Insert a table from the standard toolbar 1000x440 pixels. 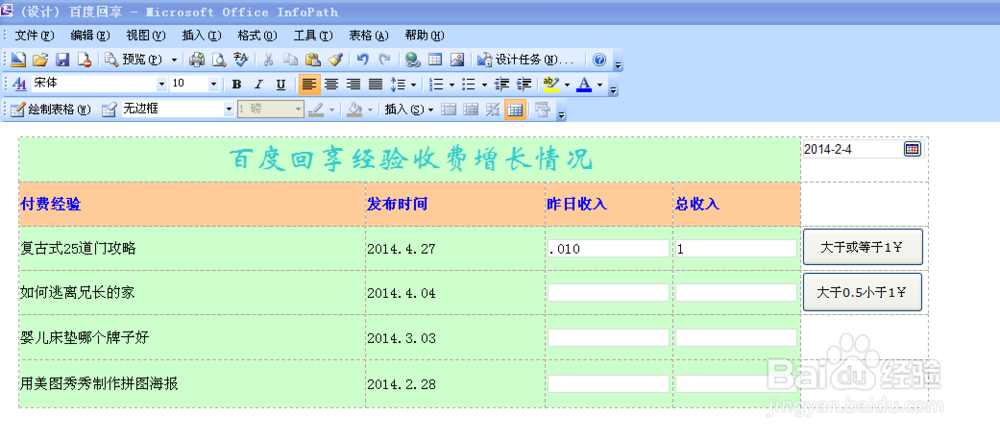(435, 60)
